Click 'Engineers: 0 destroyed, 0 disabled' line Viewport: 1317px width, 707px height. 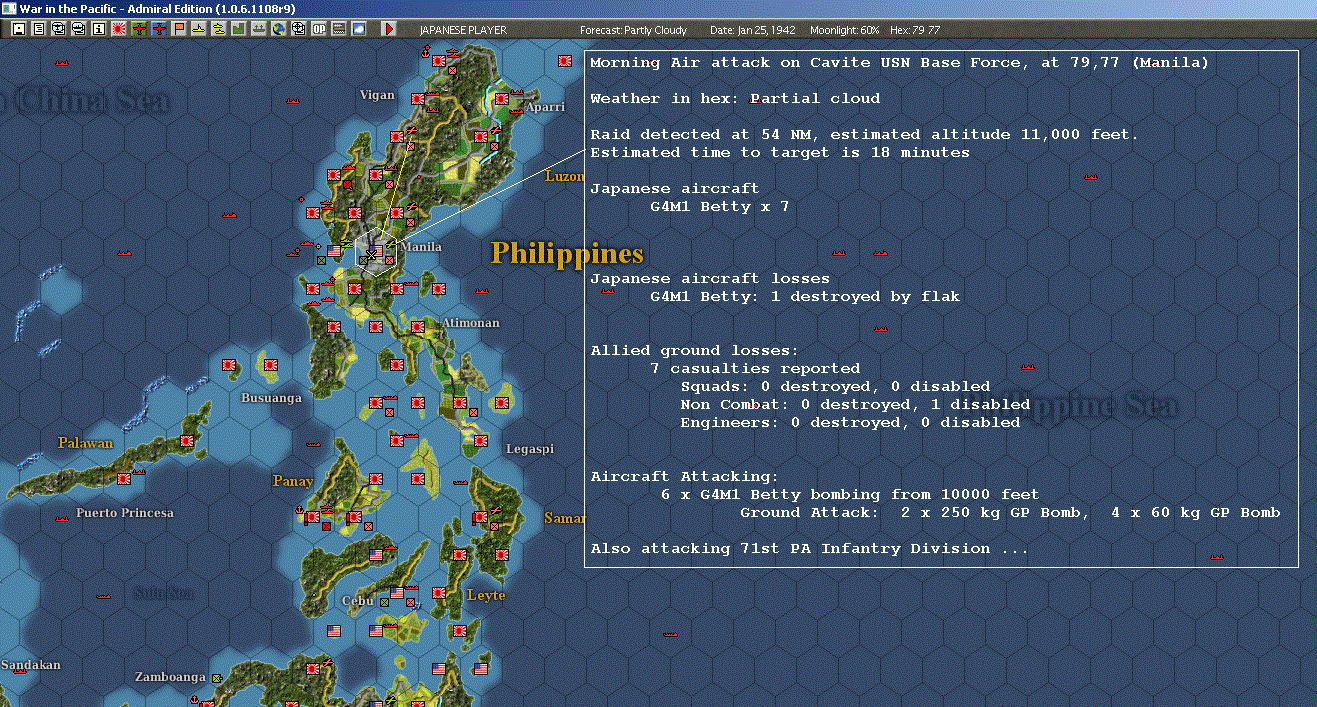point(850,423)
